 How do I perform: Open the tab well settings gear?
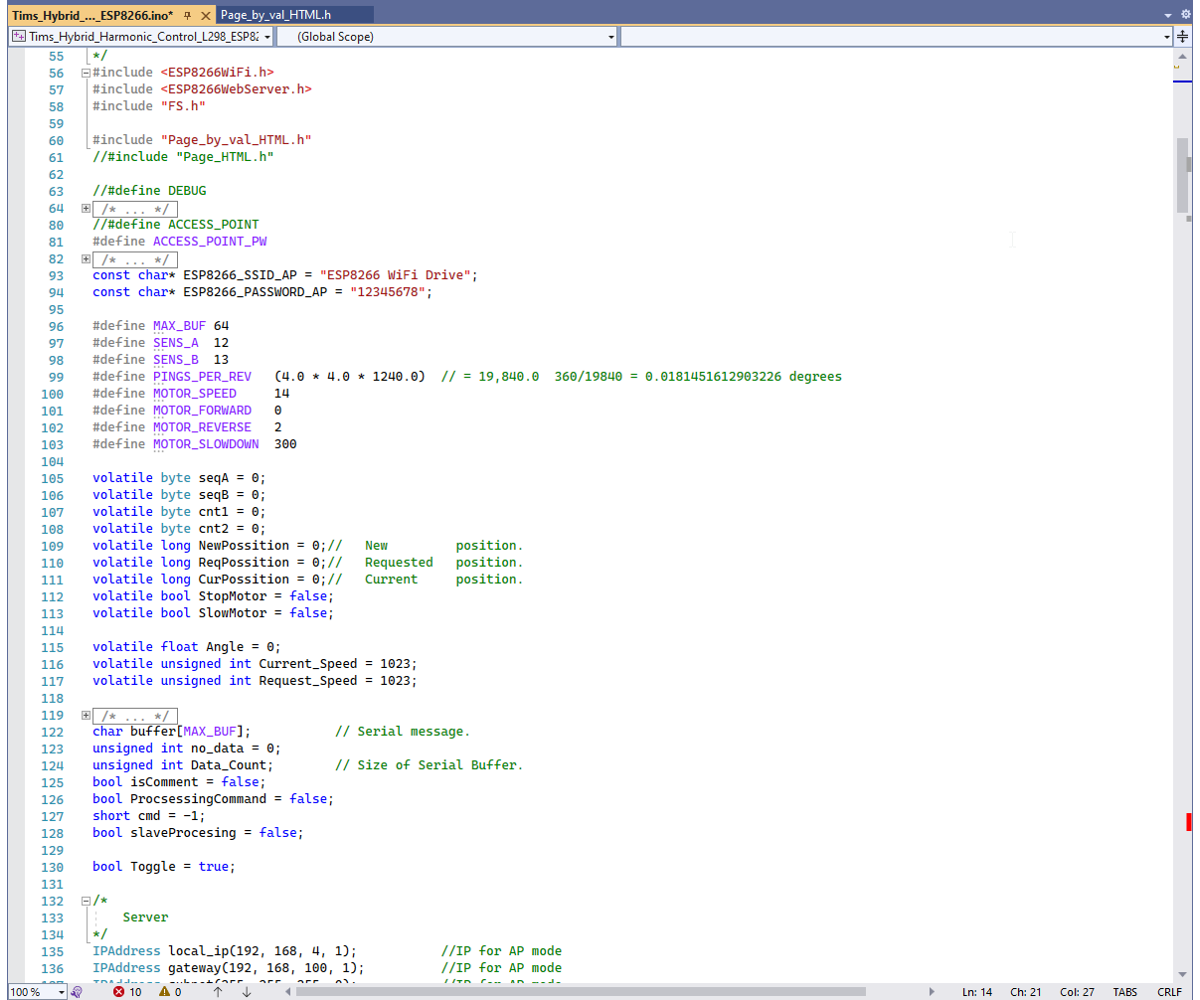point(1187,15)
